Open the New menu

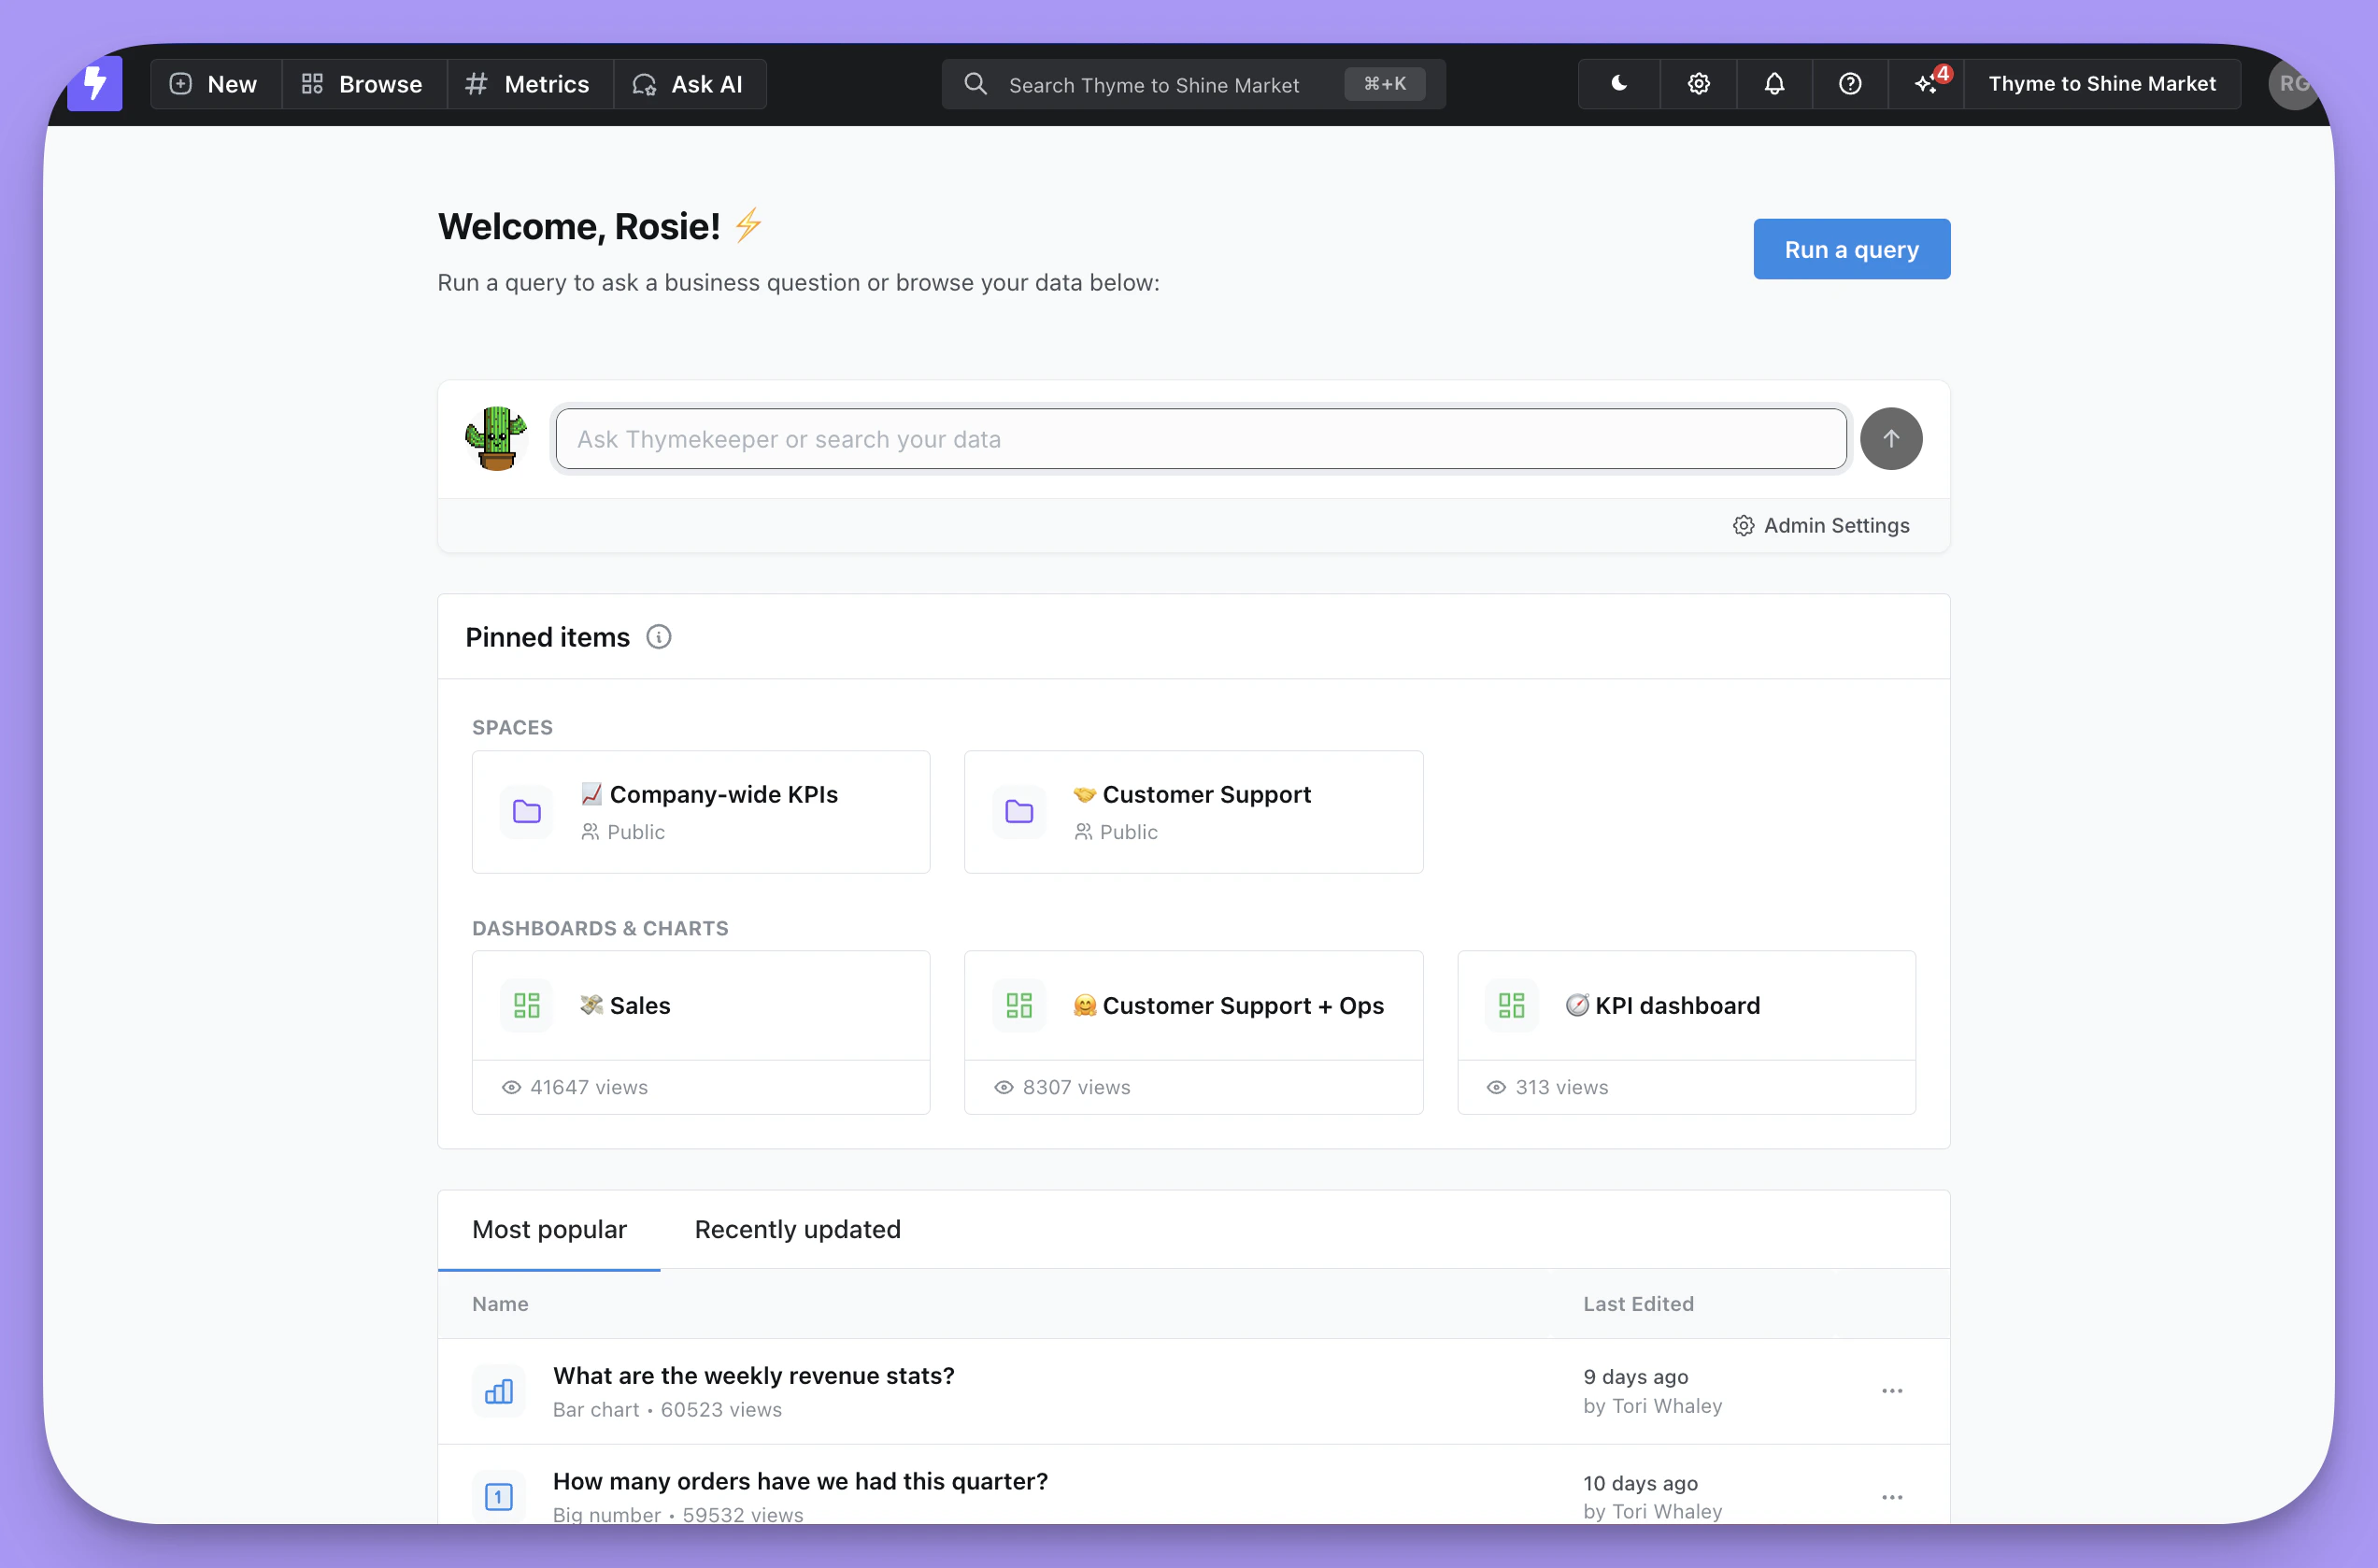coord(215,84)
